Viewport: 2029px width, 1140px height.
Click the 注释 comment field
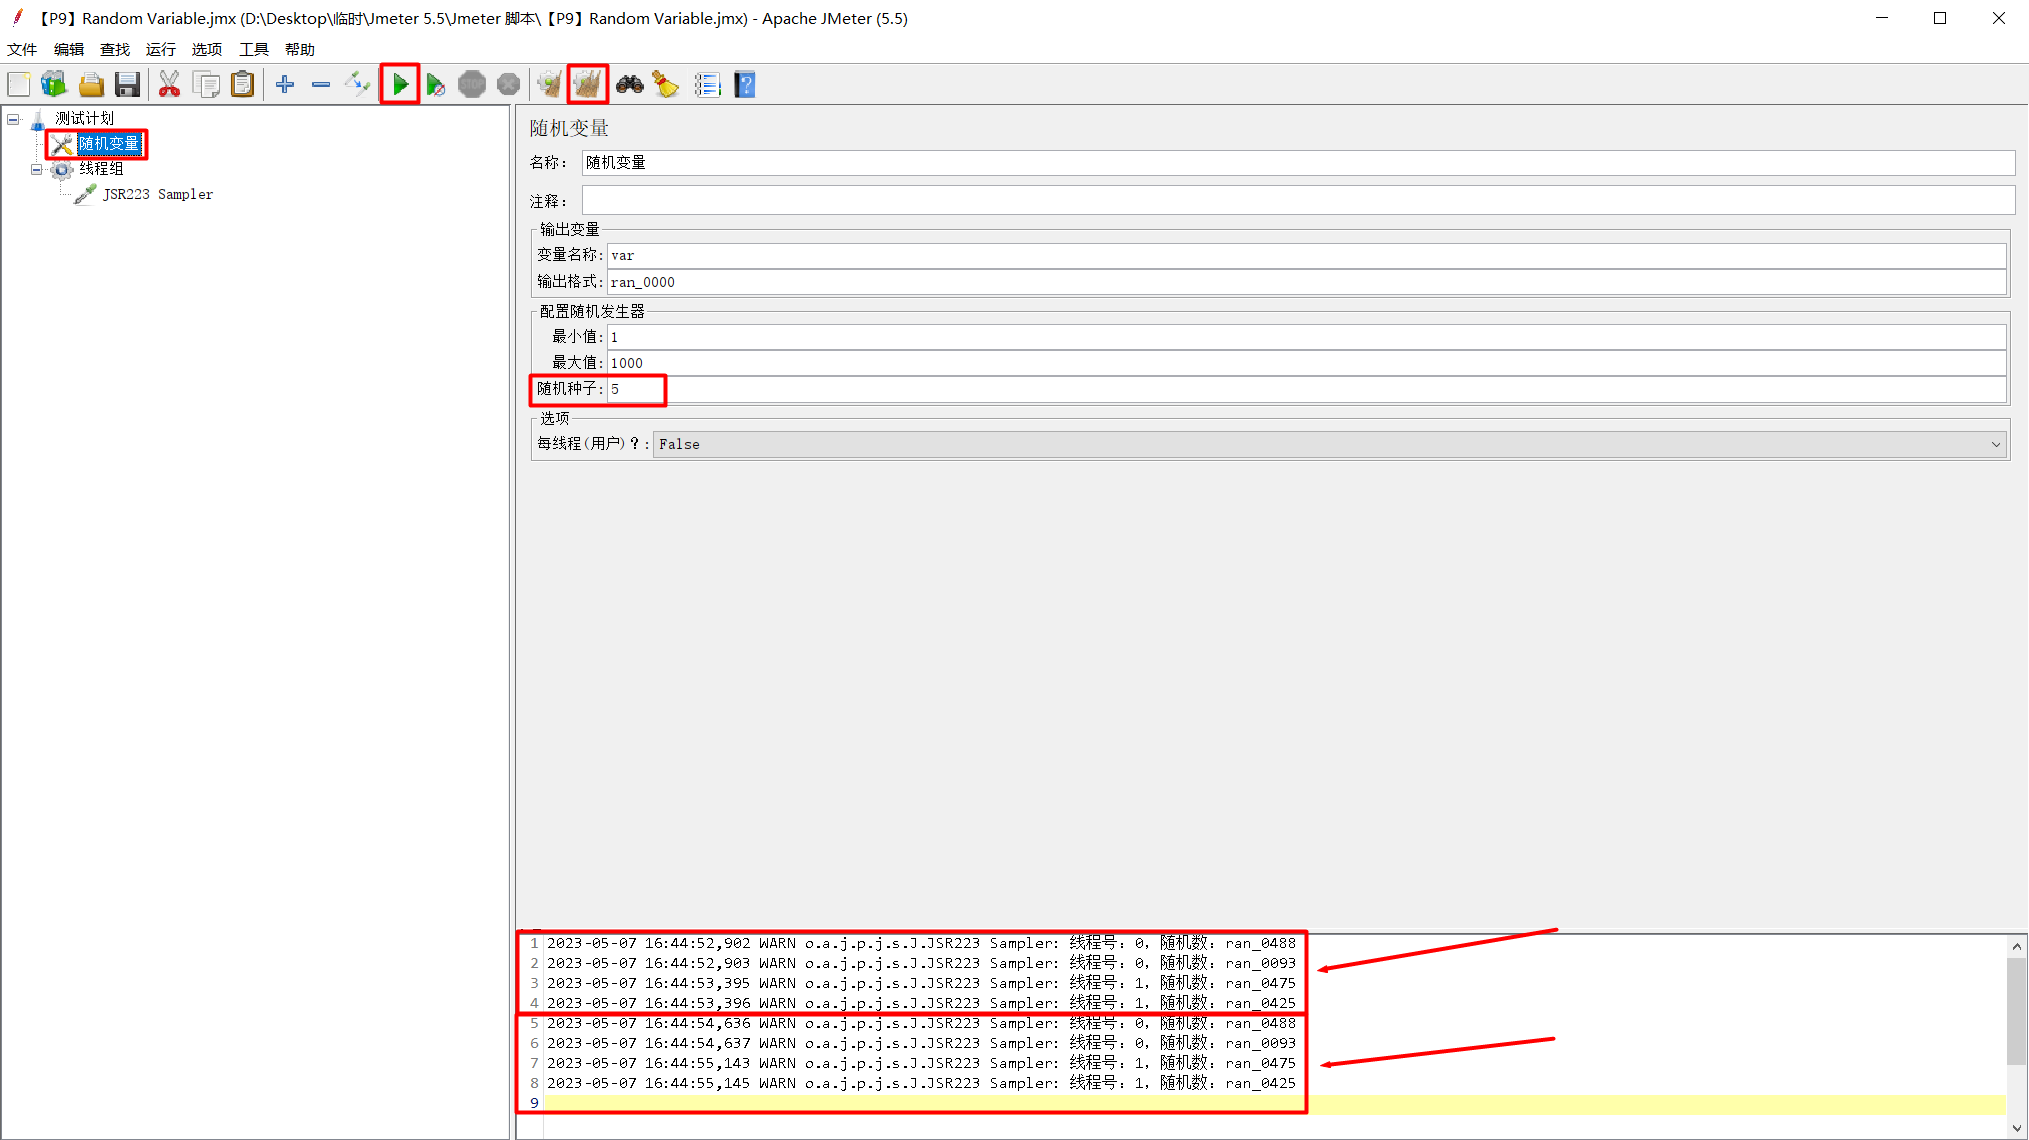pyautogui.click(x=1298, y=201)
